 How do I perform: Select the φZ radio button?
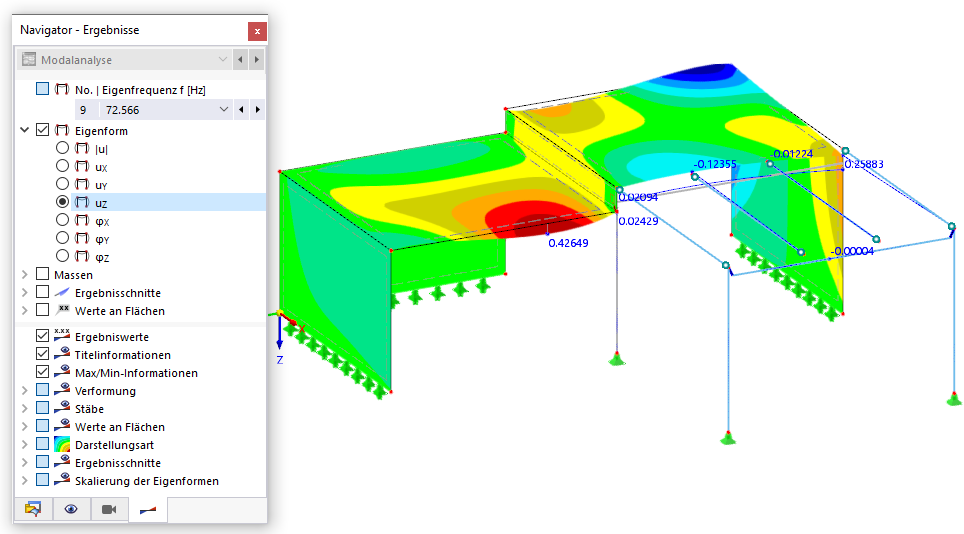(x=62, y=255)
